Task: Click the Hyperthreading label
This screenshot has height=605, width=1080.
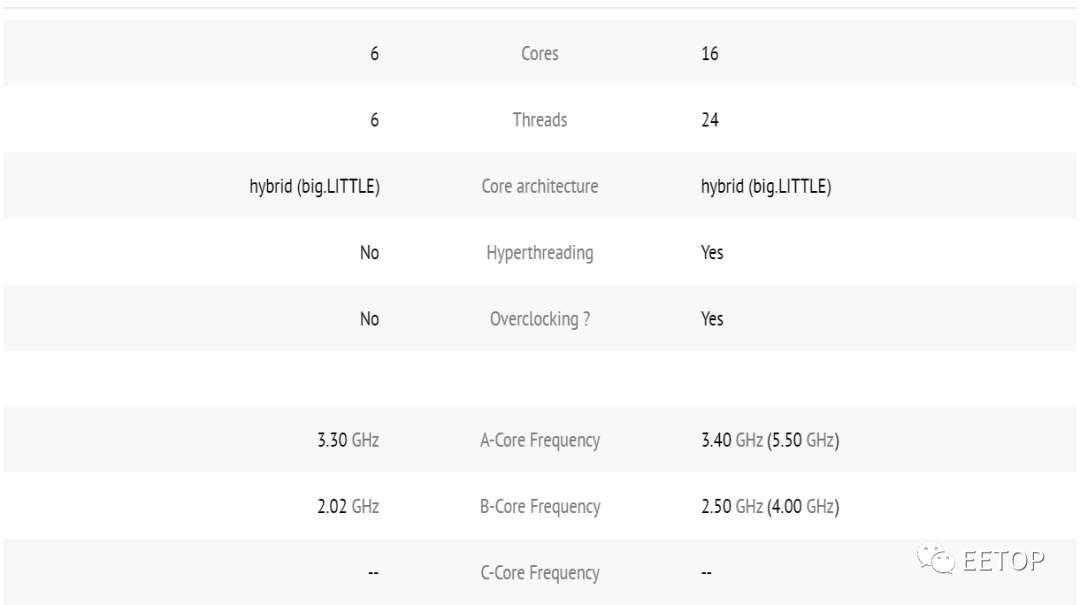Action: coord(539,253)
